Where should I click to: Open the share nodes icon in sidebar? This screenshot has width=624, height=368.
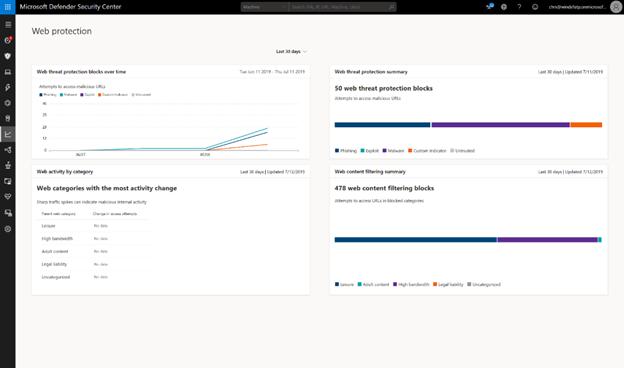click(x=8, y=150)
